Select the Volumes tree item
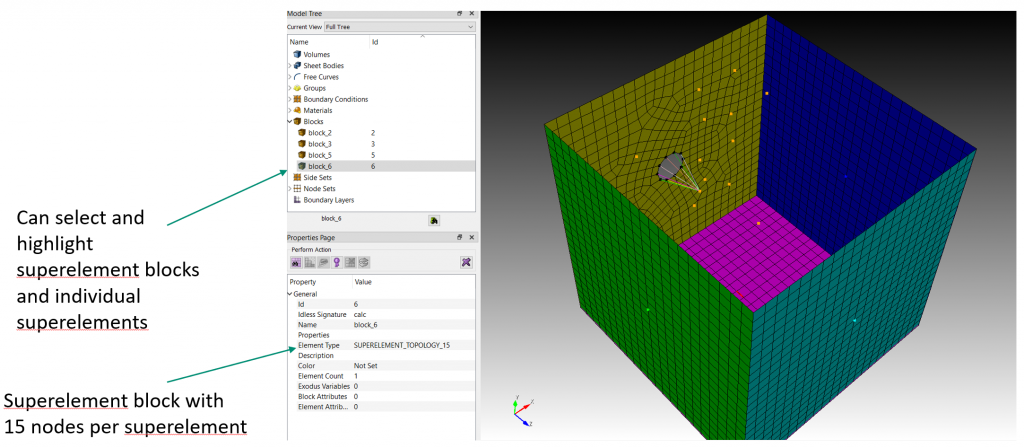This screenshot has height=448, width=1024. pyautogui.click(x=316, y=54)
